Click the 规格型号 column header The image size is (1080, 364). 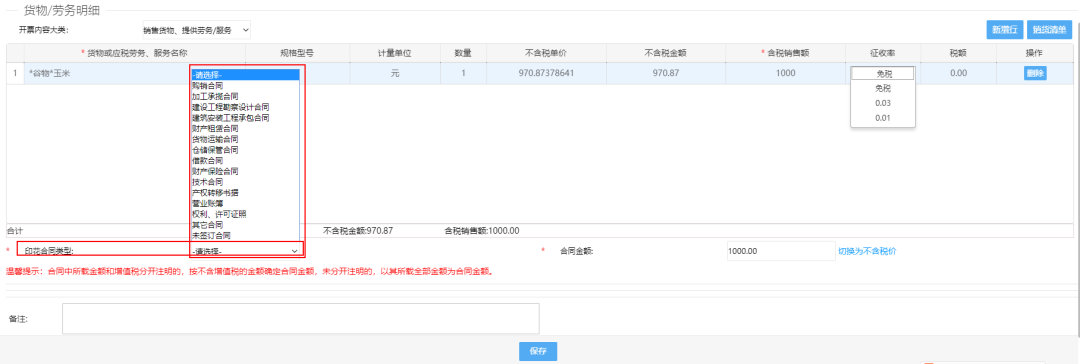tap(297, 52)
